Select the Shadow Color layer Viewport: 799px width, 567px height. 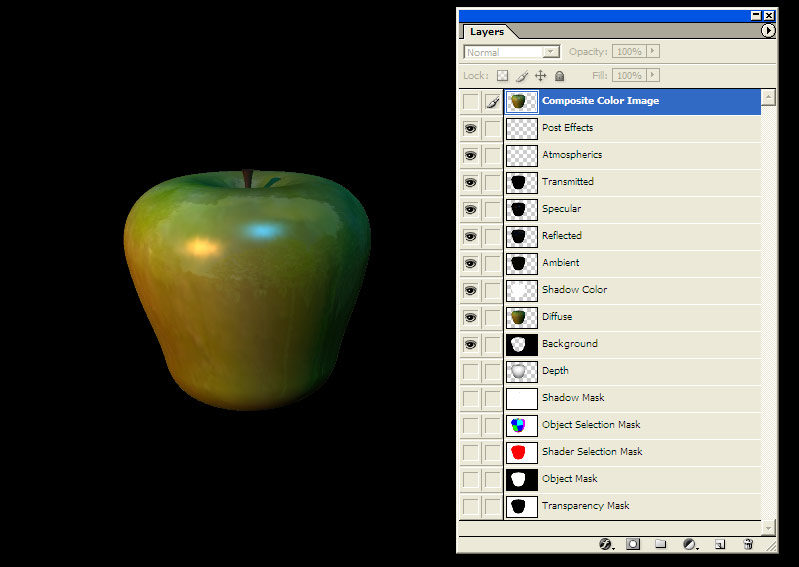coord(574,290)
